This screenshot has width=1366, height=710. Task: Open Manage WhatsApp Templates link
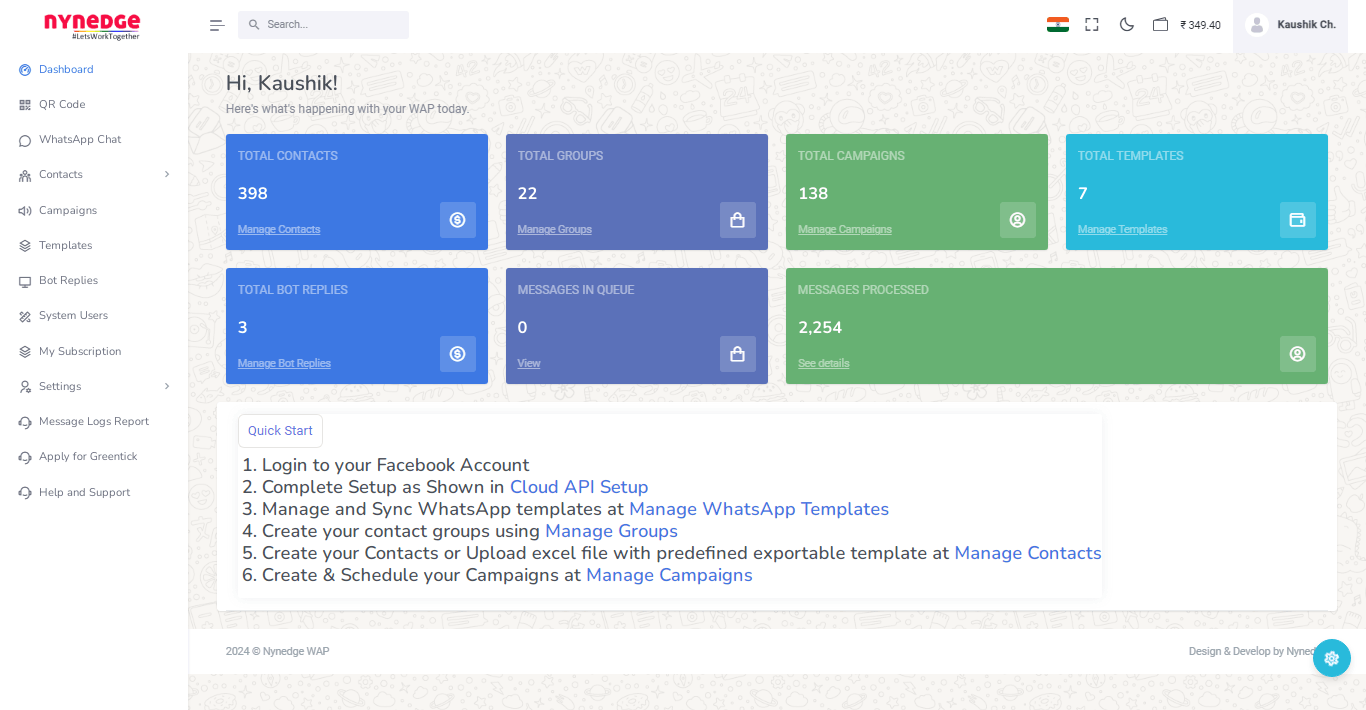(x=759, y=509)
